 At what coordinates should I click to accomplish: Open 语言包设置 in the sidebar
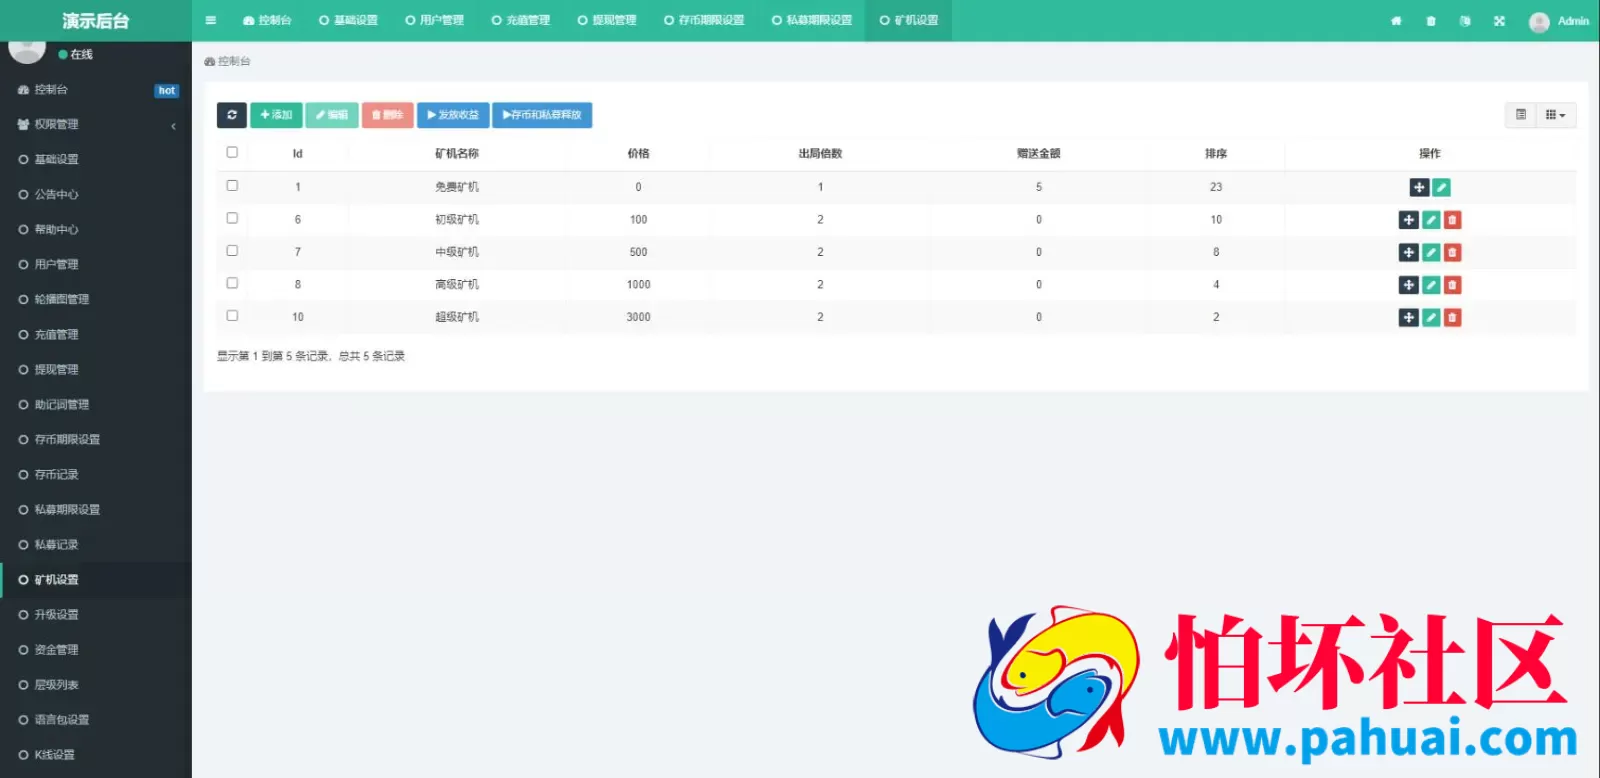click(96, 720)
